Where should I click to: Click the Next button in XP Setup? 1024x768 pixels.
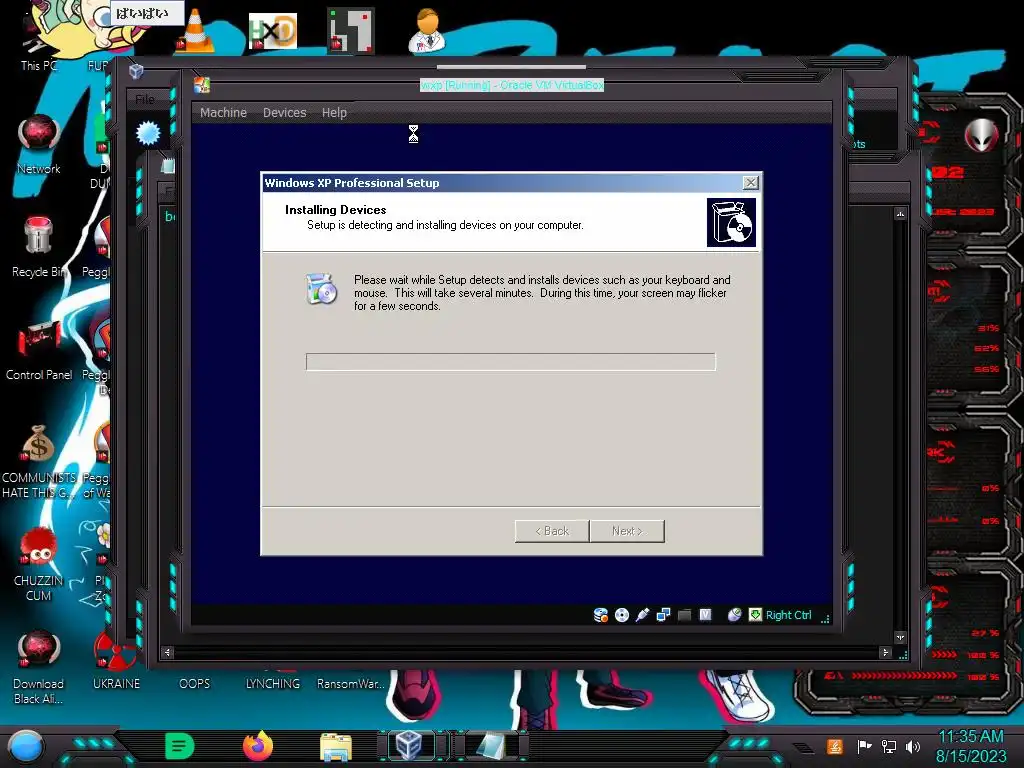[627, 531]
